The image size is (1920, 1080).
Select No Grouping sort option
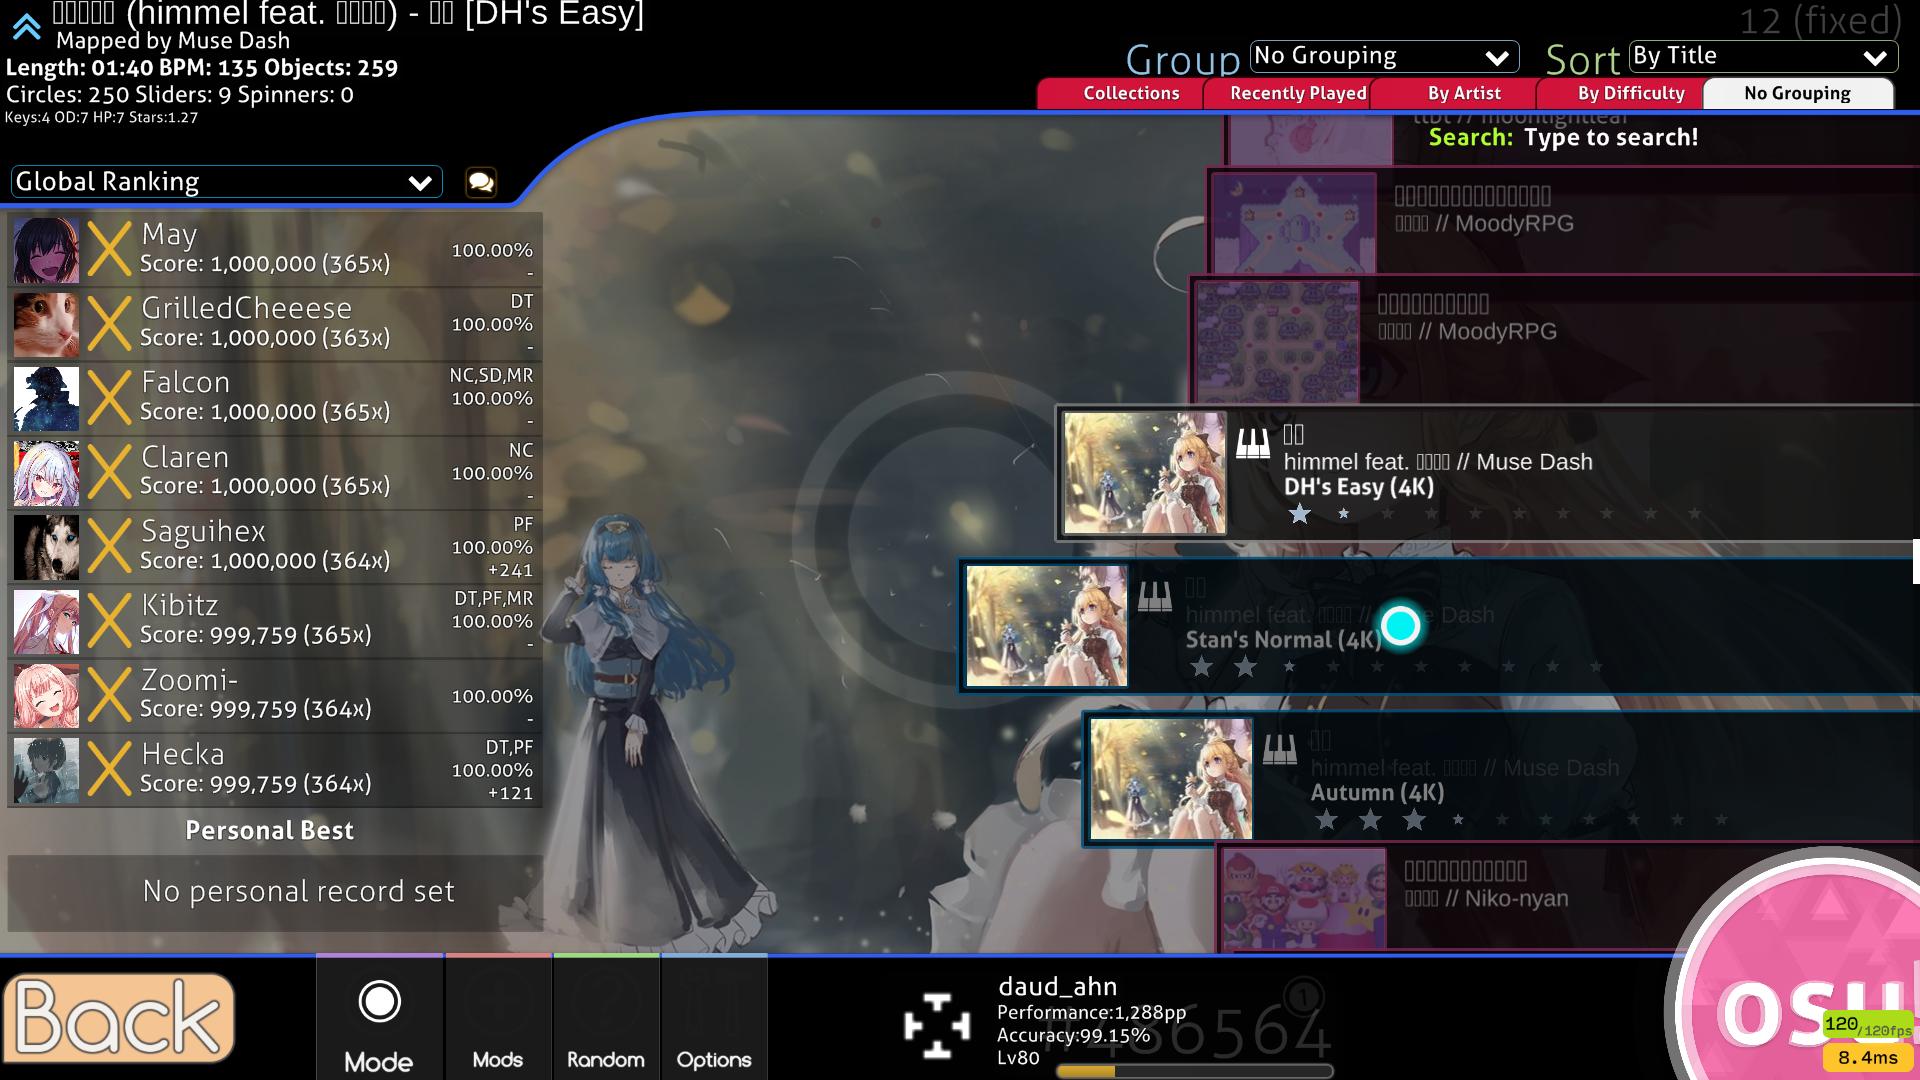coord(1796,92)
